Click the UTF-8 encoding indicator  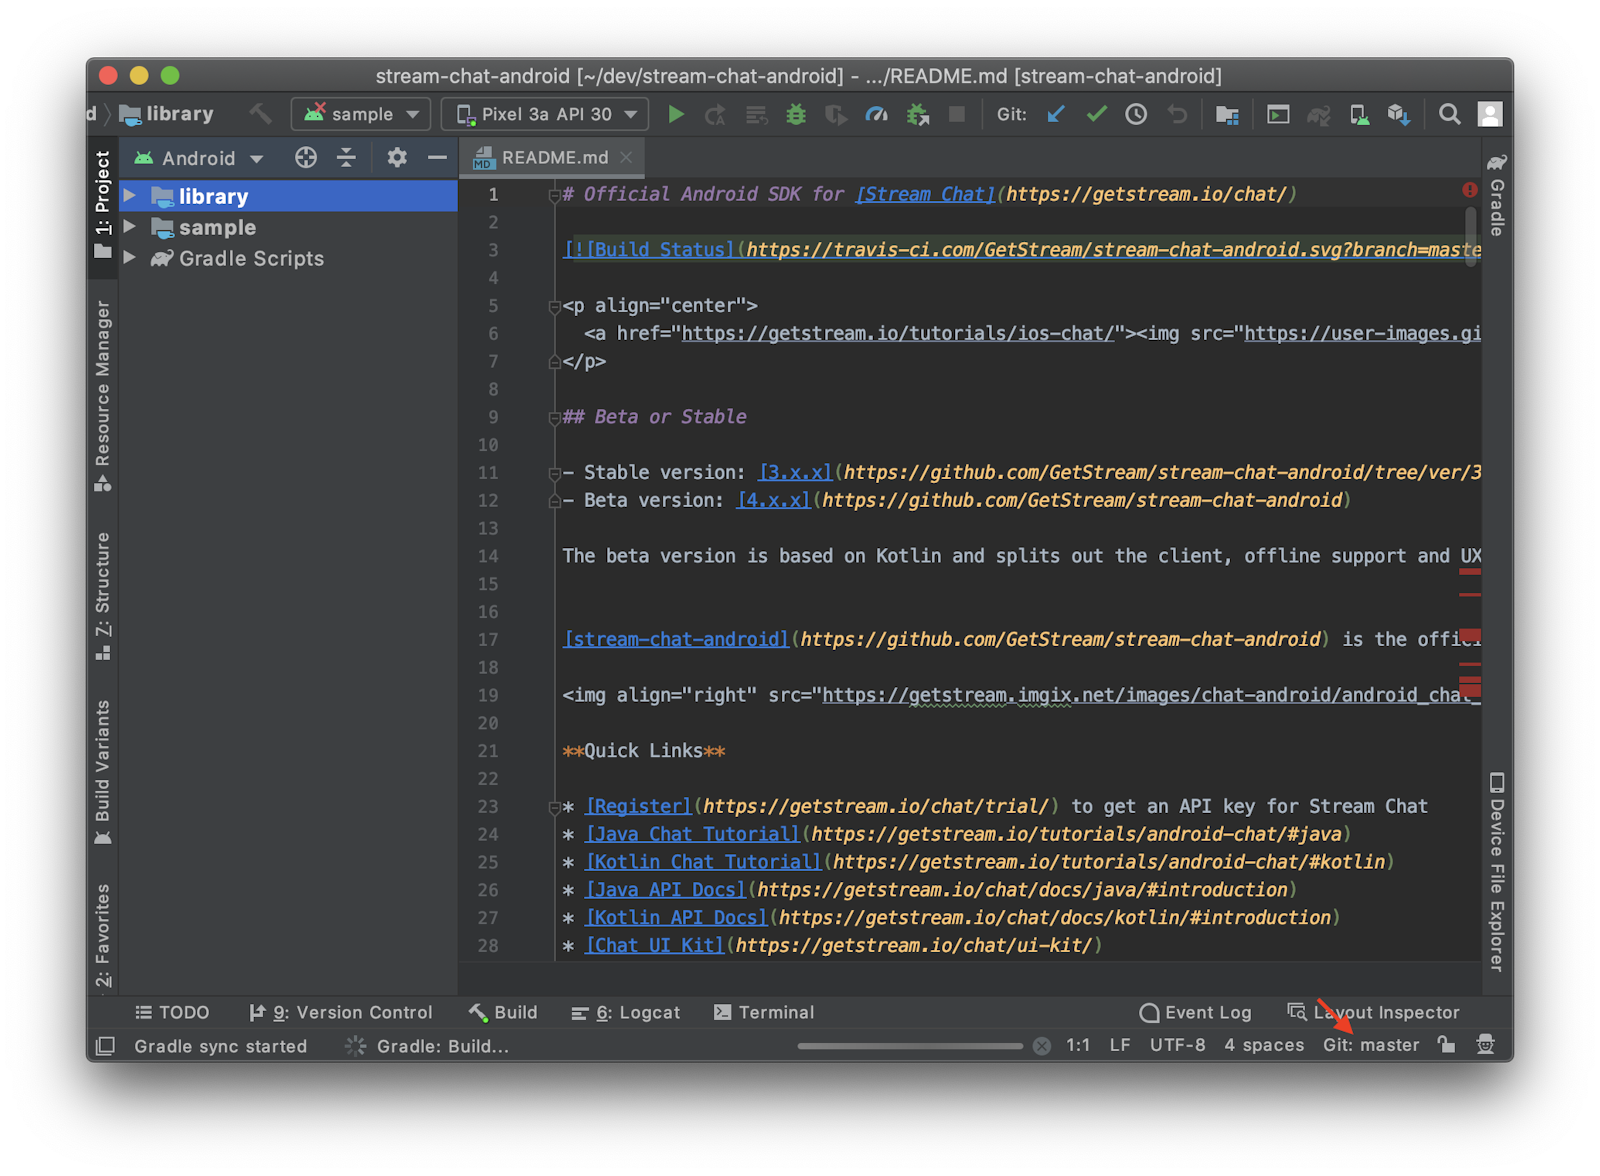(1177, 1045)
